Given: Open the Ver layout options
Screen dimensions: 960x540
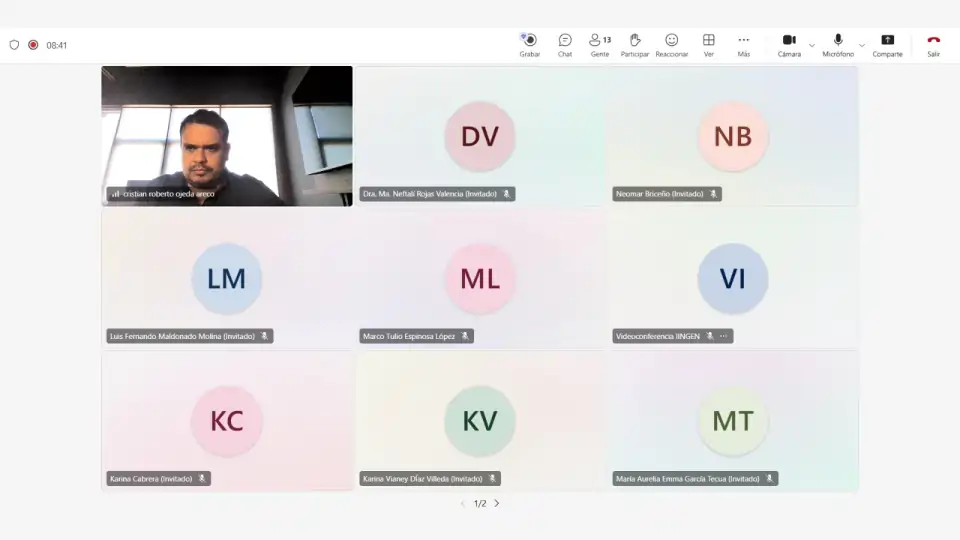Looking at the screenshot, I should 708,45.
